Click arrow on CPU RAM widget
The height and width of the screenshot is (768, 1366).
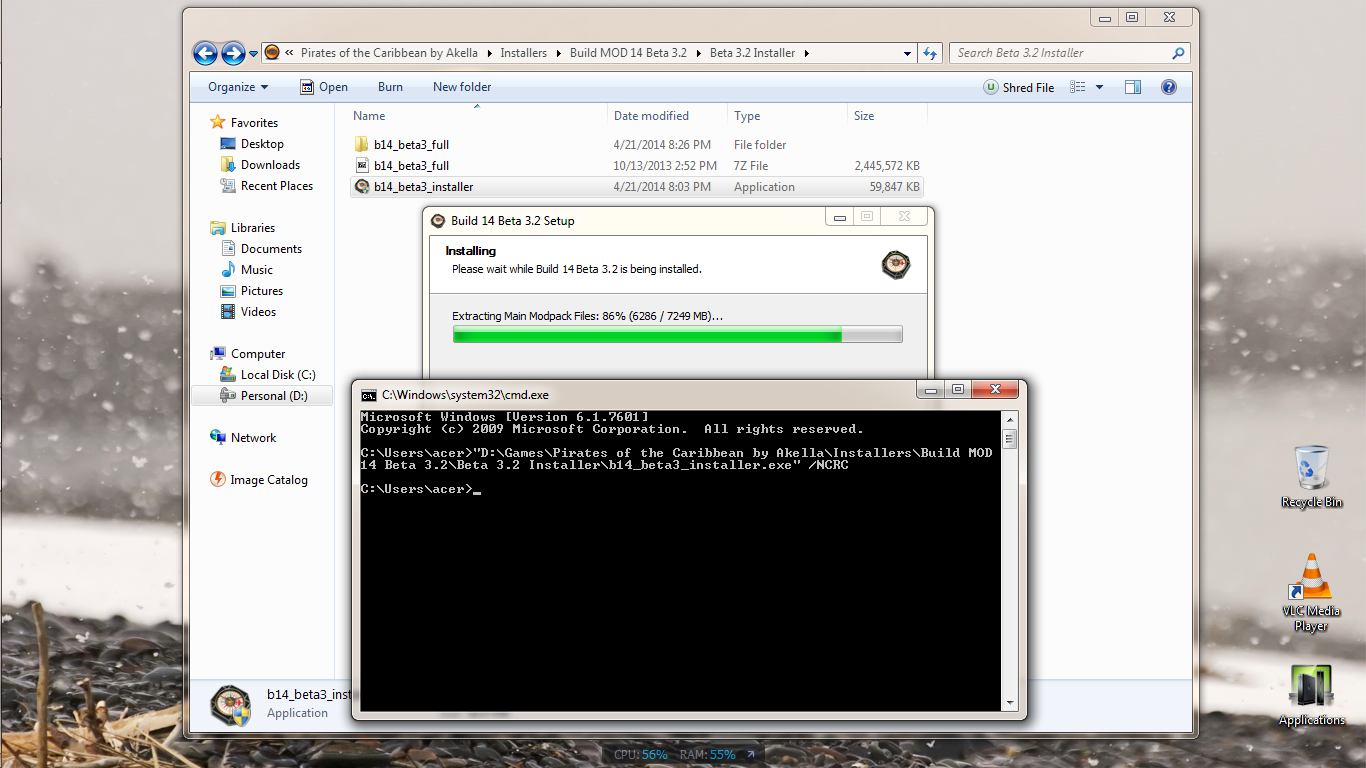pos(750,755)
